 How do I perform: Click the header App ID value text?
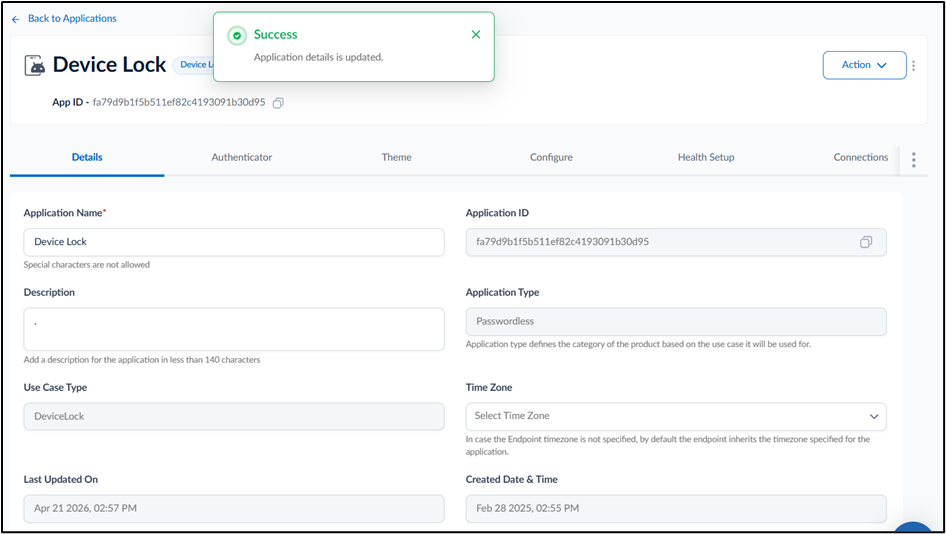pos(179,103)
